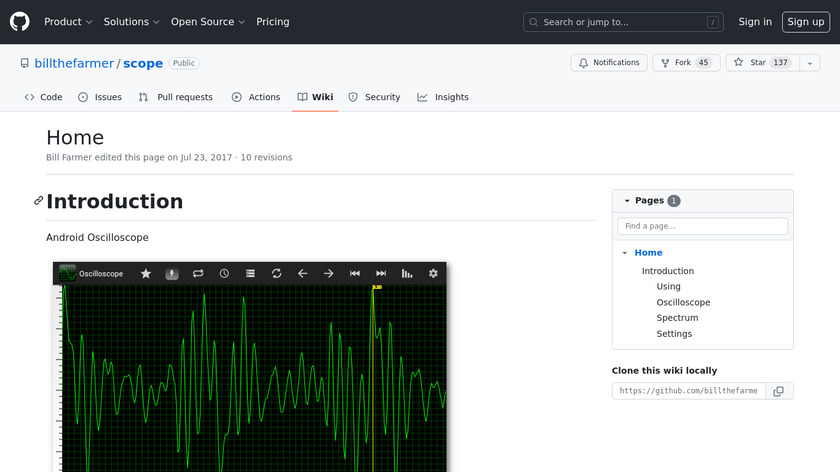
Task: Copy the wiki clone URL
Action: [x=779, y=390]
